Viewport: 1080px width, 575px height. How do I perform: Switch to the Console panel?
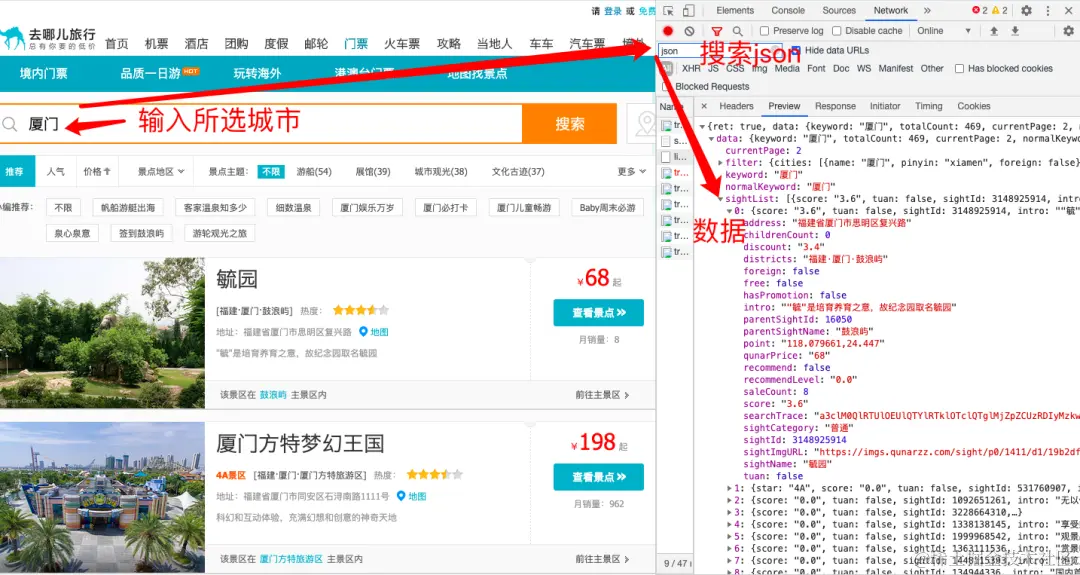point(788,10)
